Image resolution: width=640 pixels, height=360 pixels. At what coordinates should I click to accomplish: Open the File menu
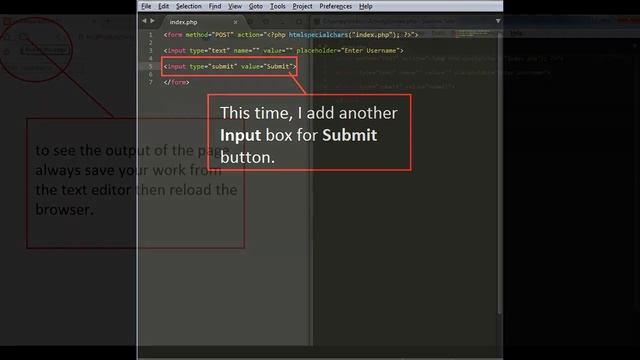click(x=146, y=6)
